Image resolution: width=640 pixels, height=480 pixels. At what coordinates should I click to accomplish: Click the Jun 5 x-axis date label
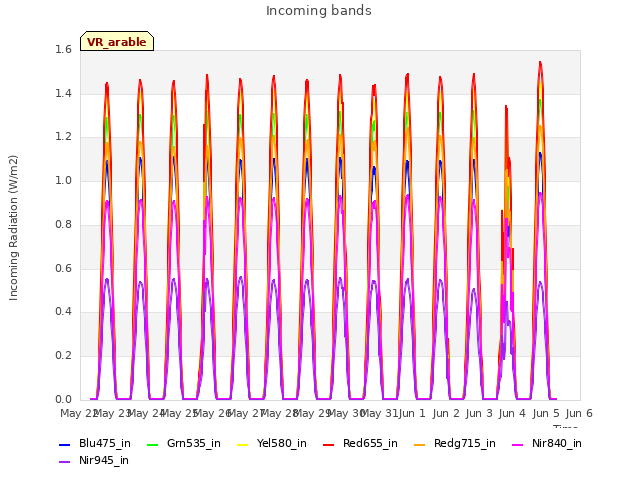pos(546,413)
